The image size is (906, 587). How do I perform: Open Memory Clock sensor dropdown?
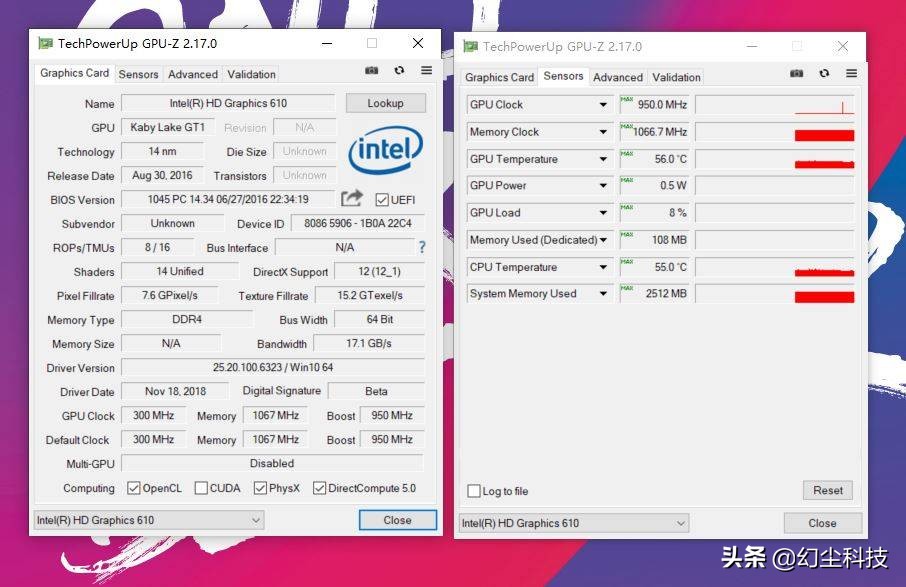click(603, 132)
